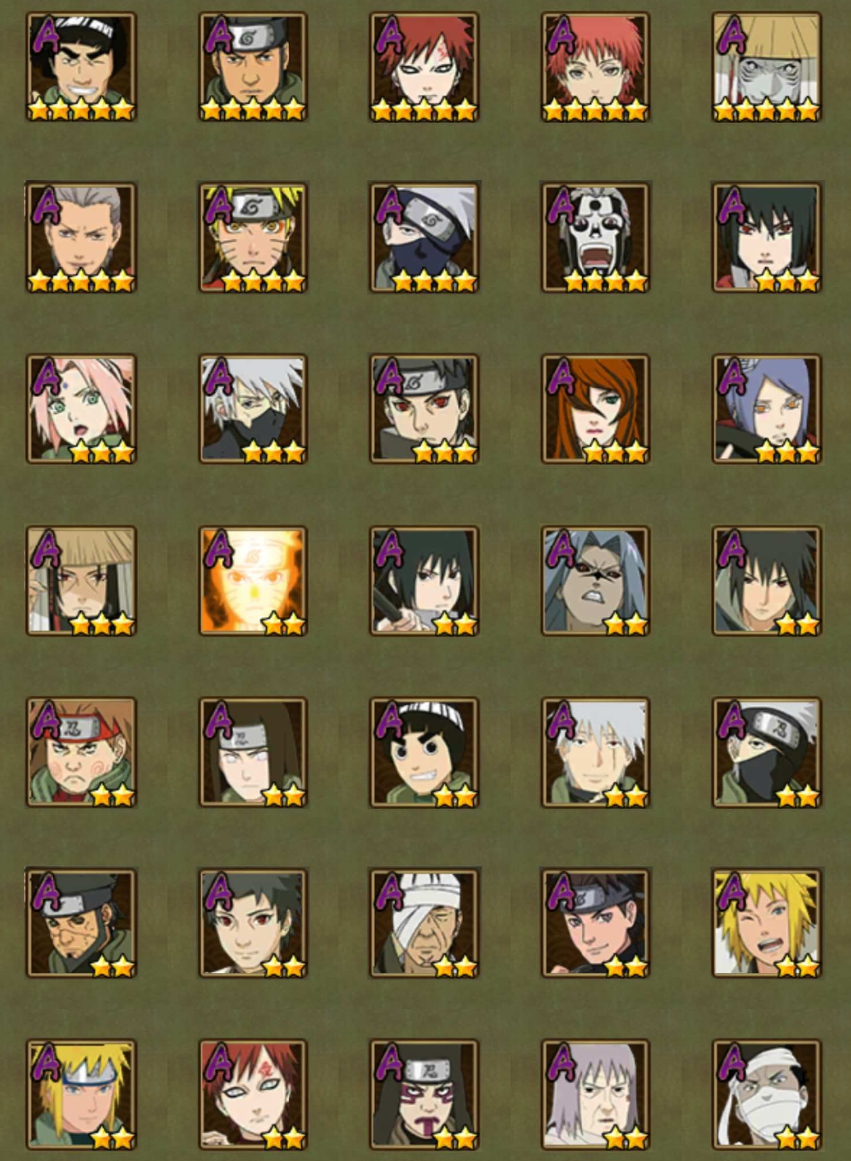Pick the winking blonde ninja portrait

pyautogui.click(x=767, y=923)
